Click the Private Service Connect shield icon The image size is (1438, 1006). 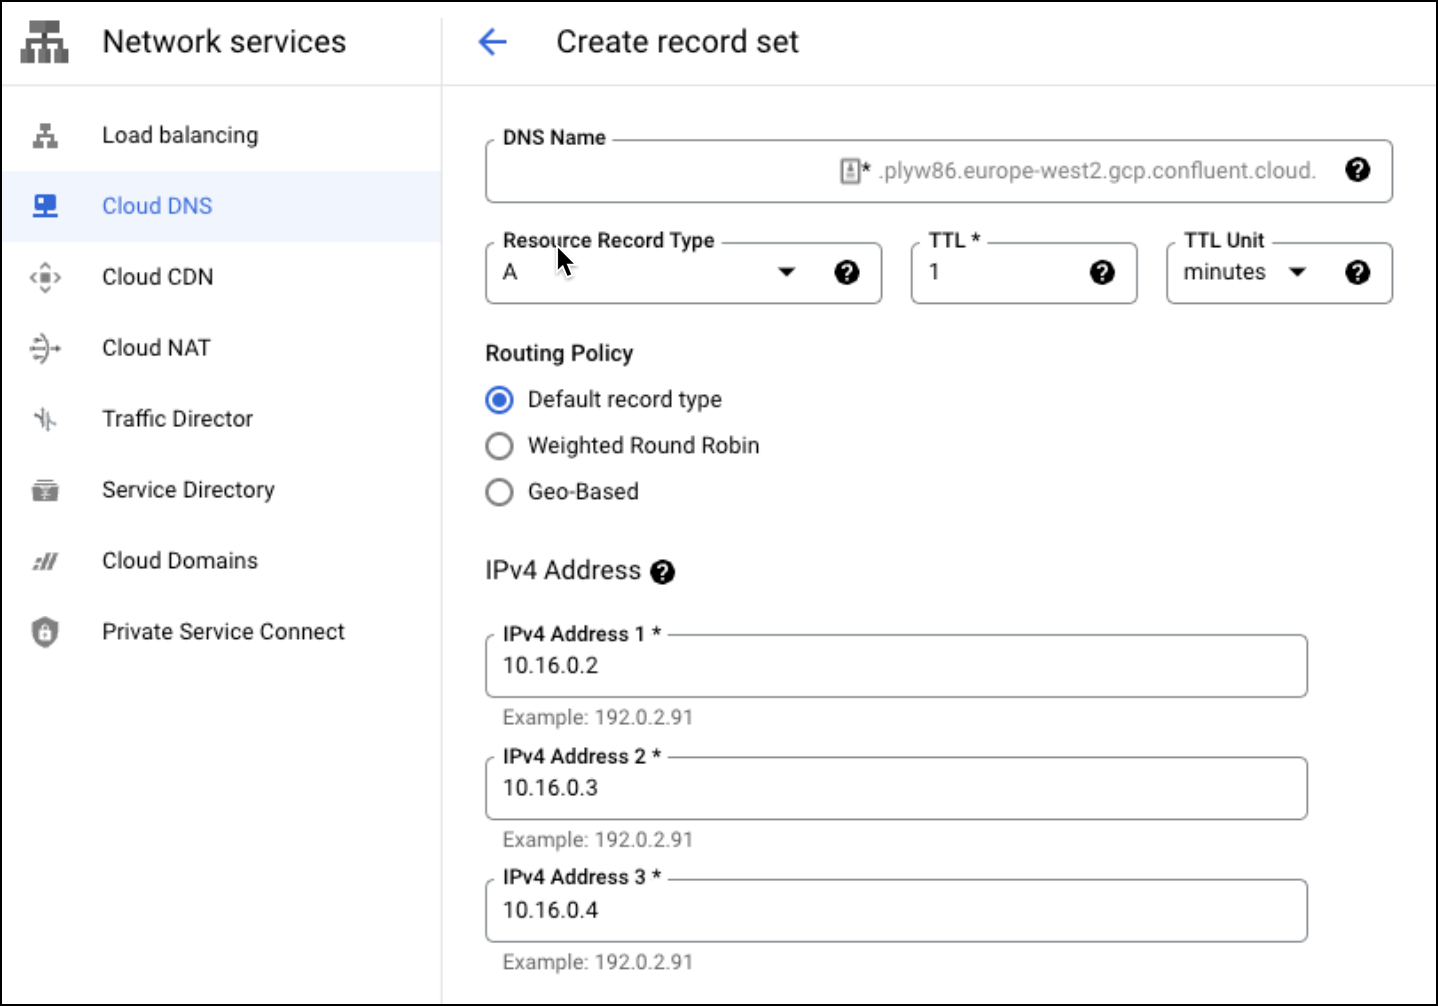[44, 631]
